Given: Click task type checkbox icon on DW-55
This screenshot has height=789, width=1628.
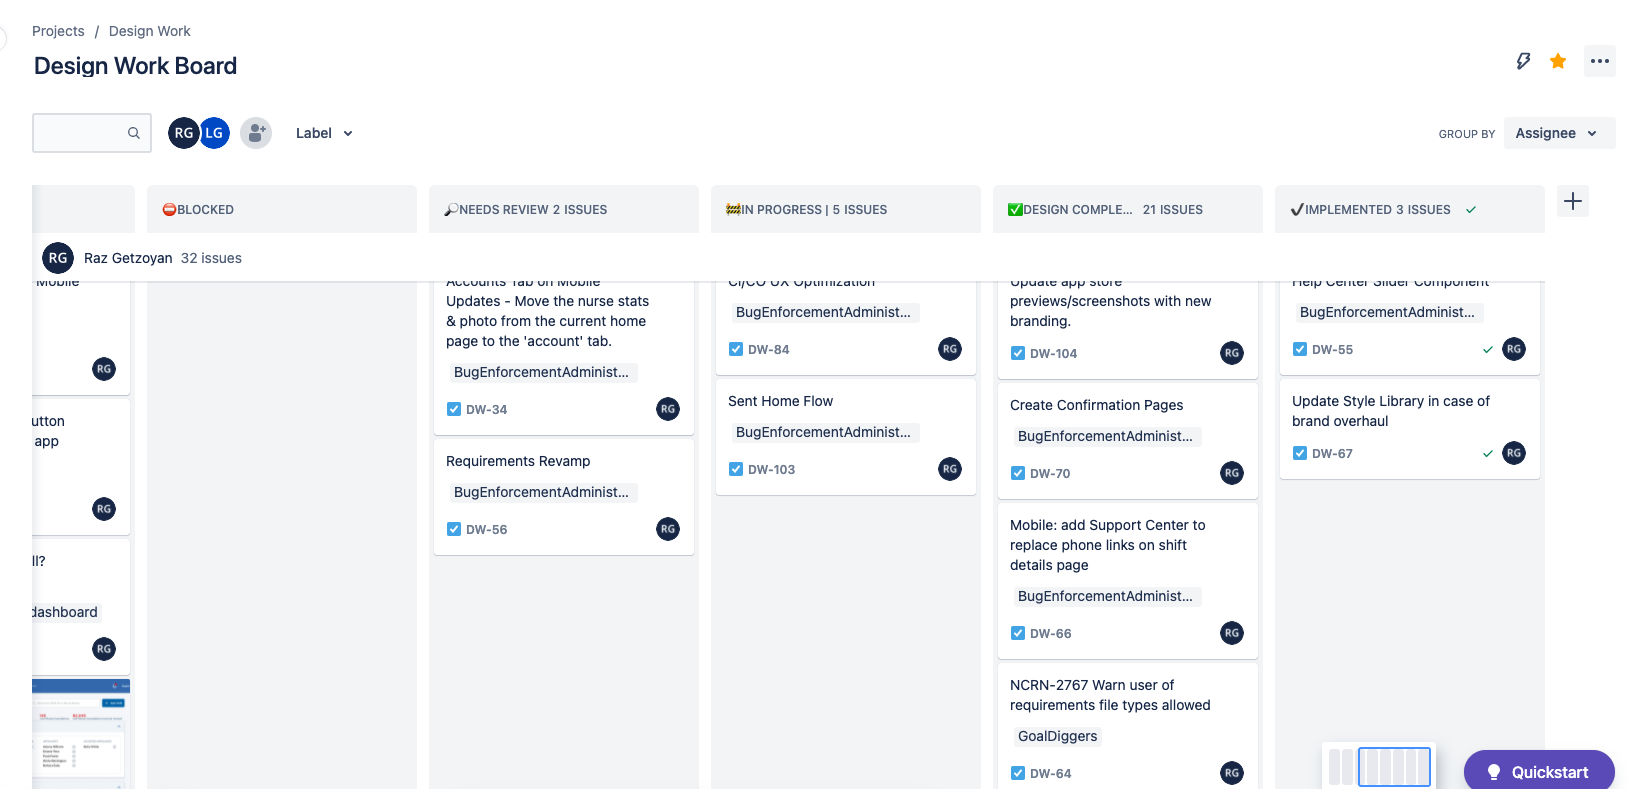Looking at the screenshot, I should (x=1300, y=349).
